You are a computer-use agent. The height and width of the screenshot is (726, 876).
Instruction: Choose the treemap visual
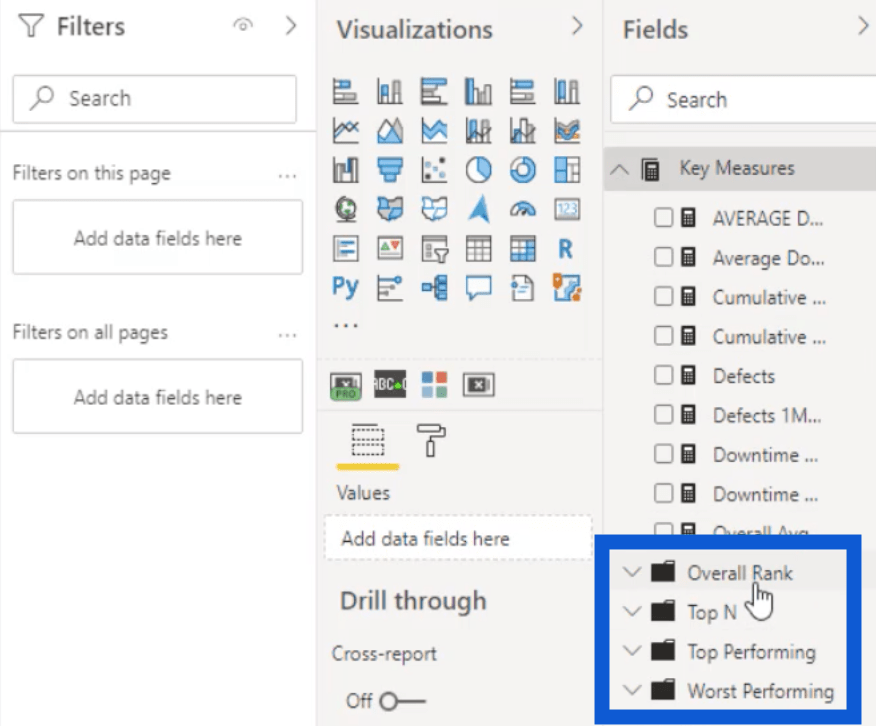pyautogui.click(x=566, y=170)
